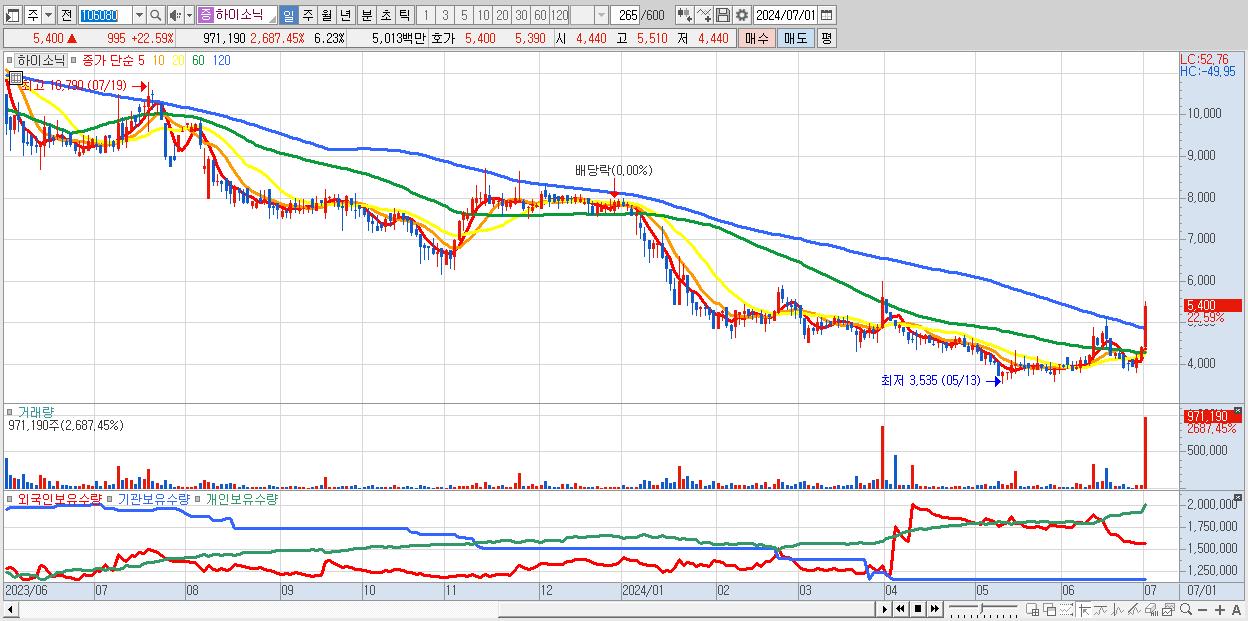Open chart settings gear icon
Viewport: 1248px width, 621px height.
pyautogui.click(x=742, y=15)
